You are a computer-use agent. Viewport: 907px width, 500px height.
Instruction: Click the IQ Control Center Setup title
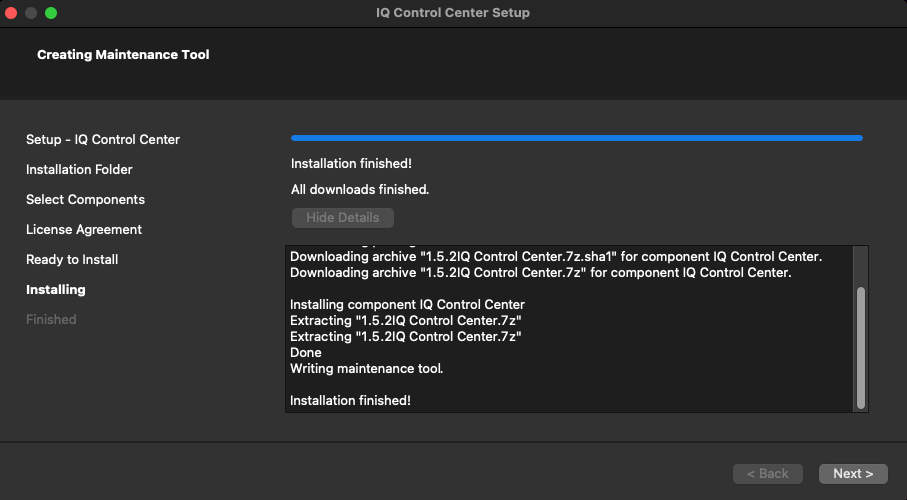coord(453,13)
